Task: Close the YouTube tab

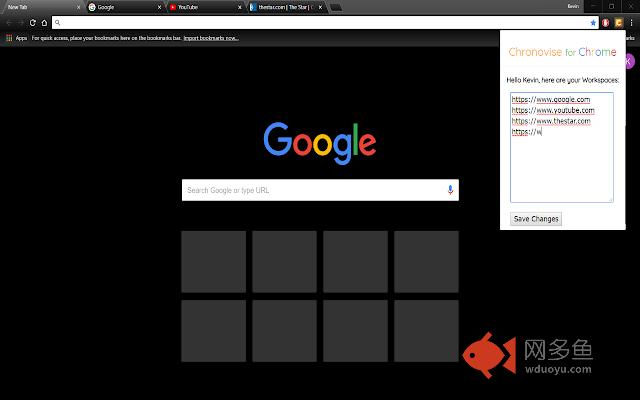Action: (240, 7)
